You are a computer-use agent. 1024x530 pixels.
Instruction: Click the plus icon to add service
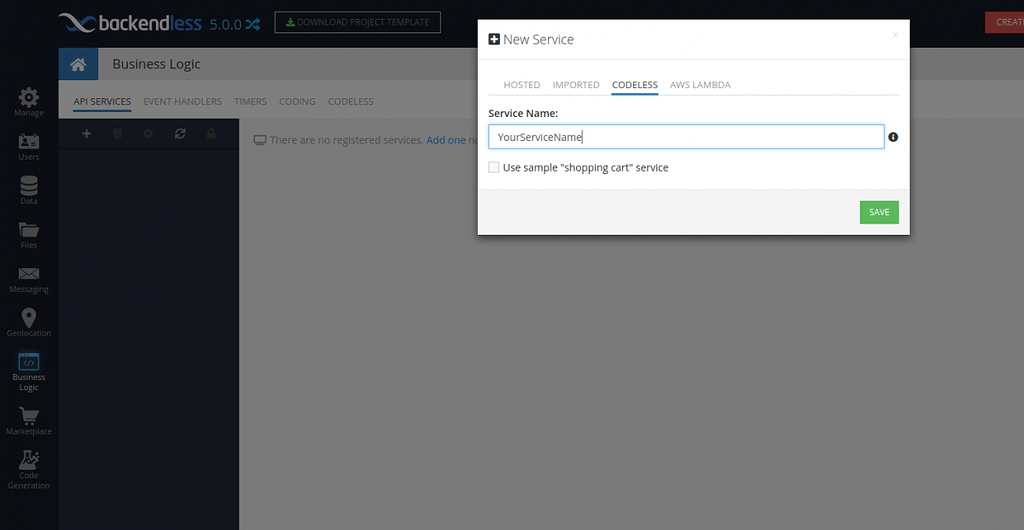86,134
